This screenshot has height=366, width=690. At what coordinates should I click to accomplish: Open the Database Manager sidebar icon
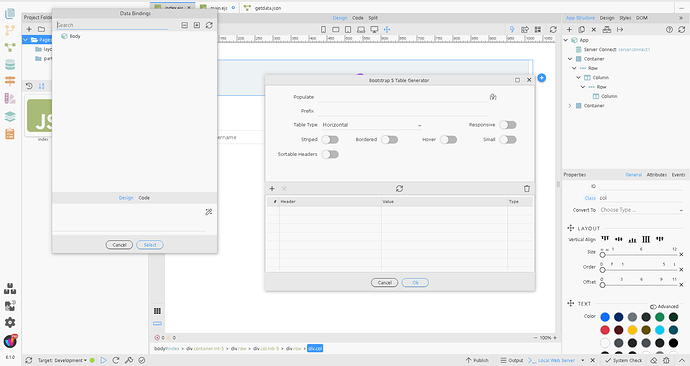click(x=10, y=65)
